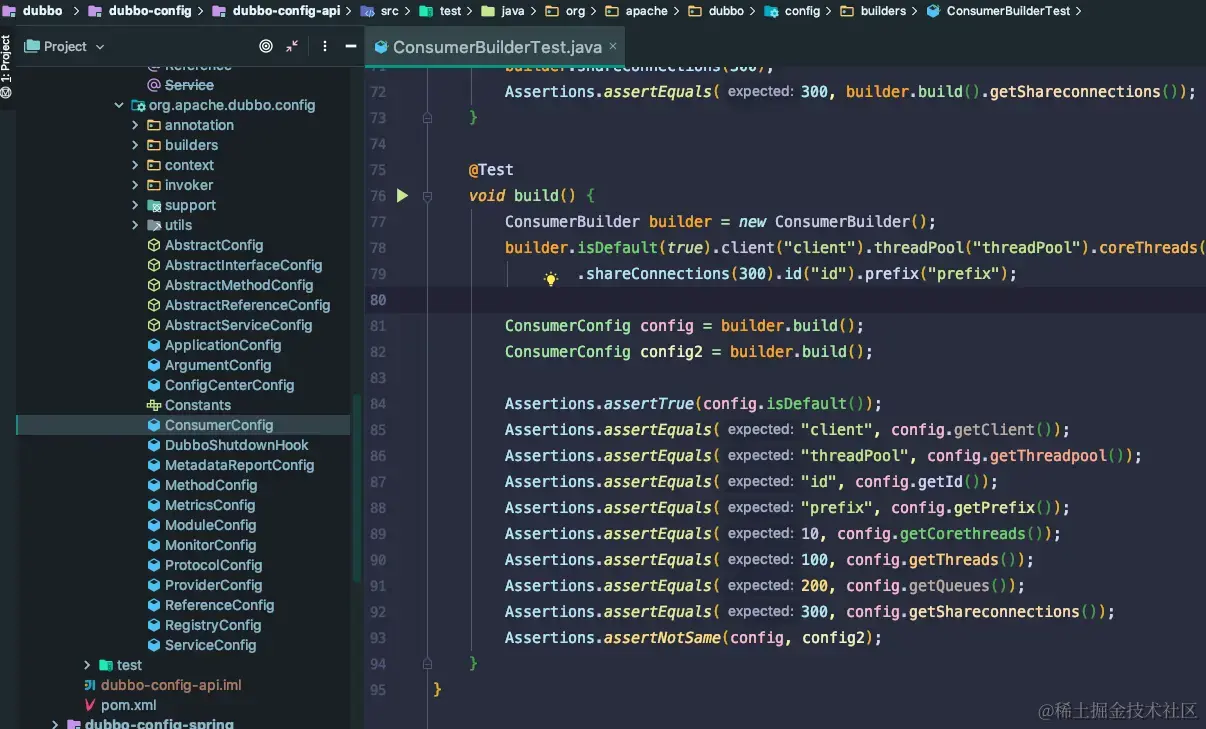The image size is (1206, 729).
Task: Click the fold marker at line 94
Action: [x=427, y=664]
